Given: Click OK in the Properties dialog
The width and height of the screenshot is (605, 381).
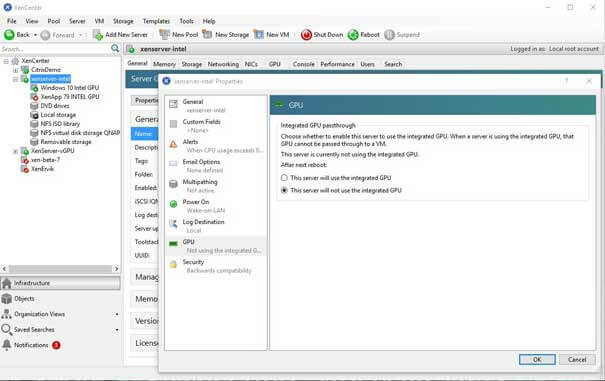Looking at the screenshot, I should tap(537, 359).
